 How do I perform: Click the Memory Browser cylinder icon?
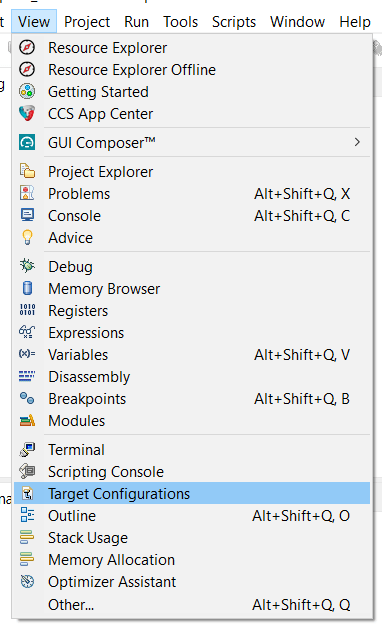tap(27, 288)
